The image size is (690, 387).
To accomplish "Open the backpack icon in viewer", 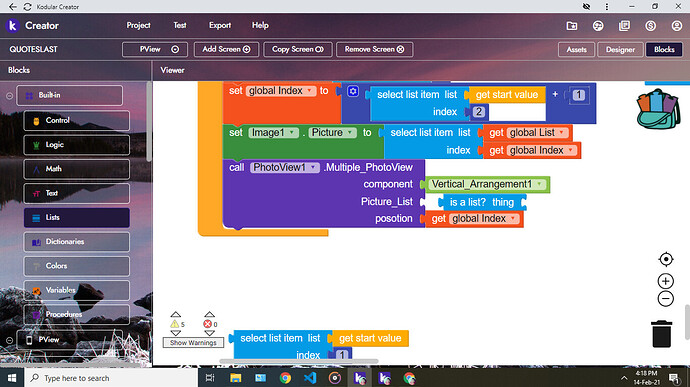I will point(658,110).
